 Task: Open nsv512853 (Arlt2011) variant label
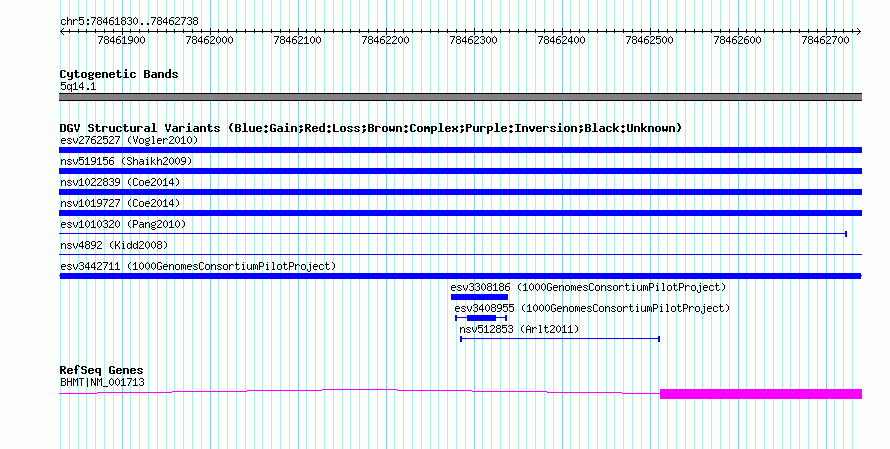click(x=519, y=329)
